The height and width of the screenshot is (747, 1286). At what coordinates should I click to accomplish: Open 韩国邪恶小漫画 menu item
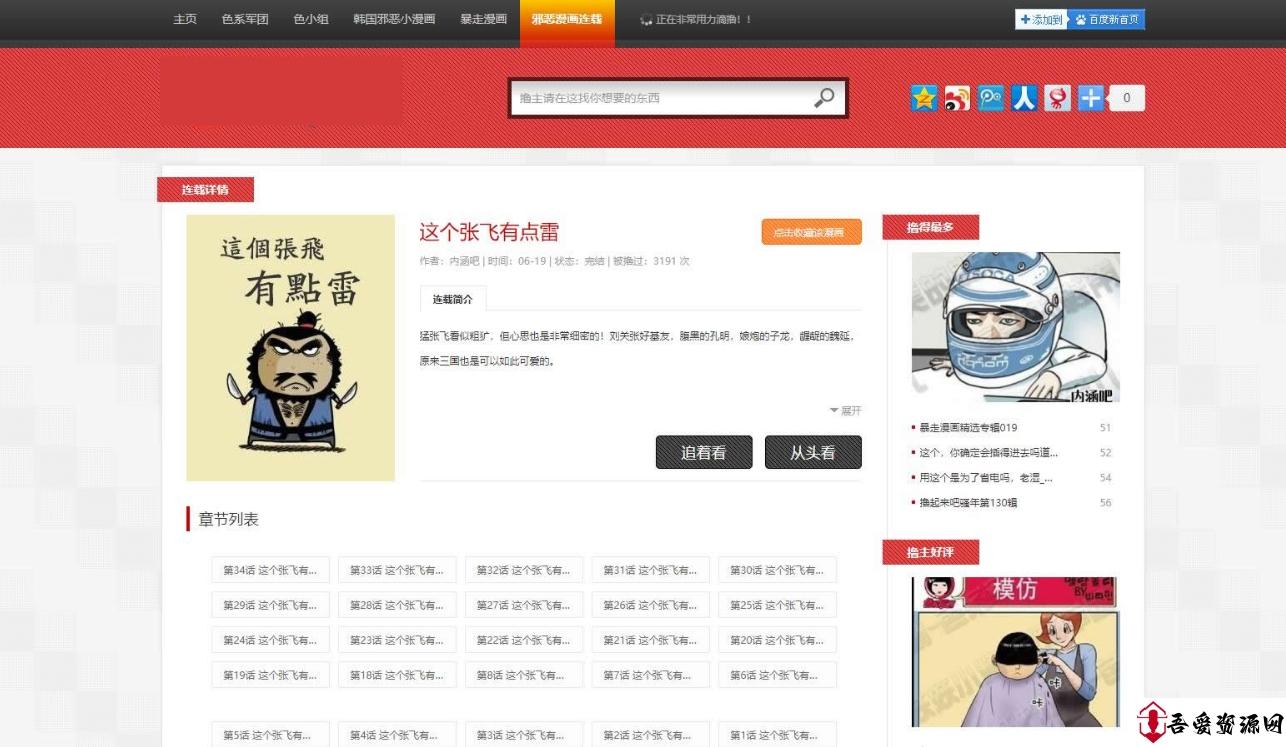[x=394, y=19]
